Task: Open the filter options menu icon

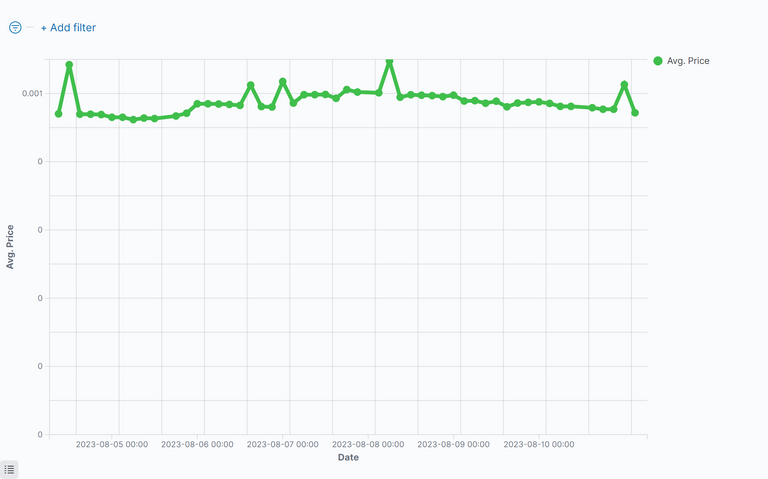Action: 15,28
